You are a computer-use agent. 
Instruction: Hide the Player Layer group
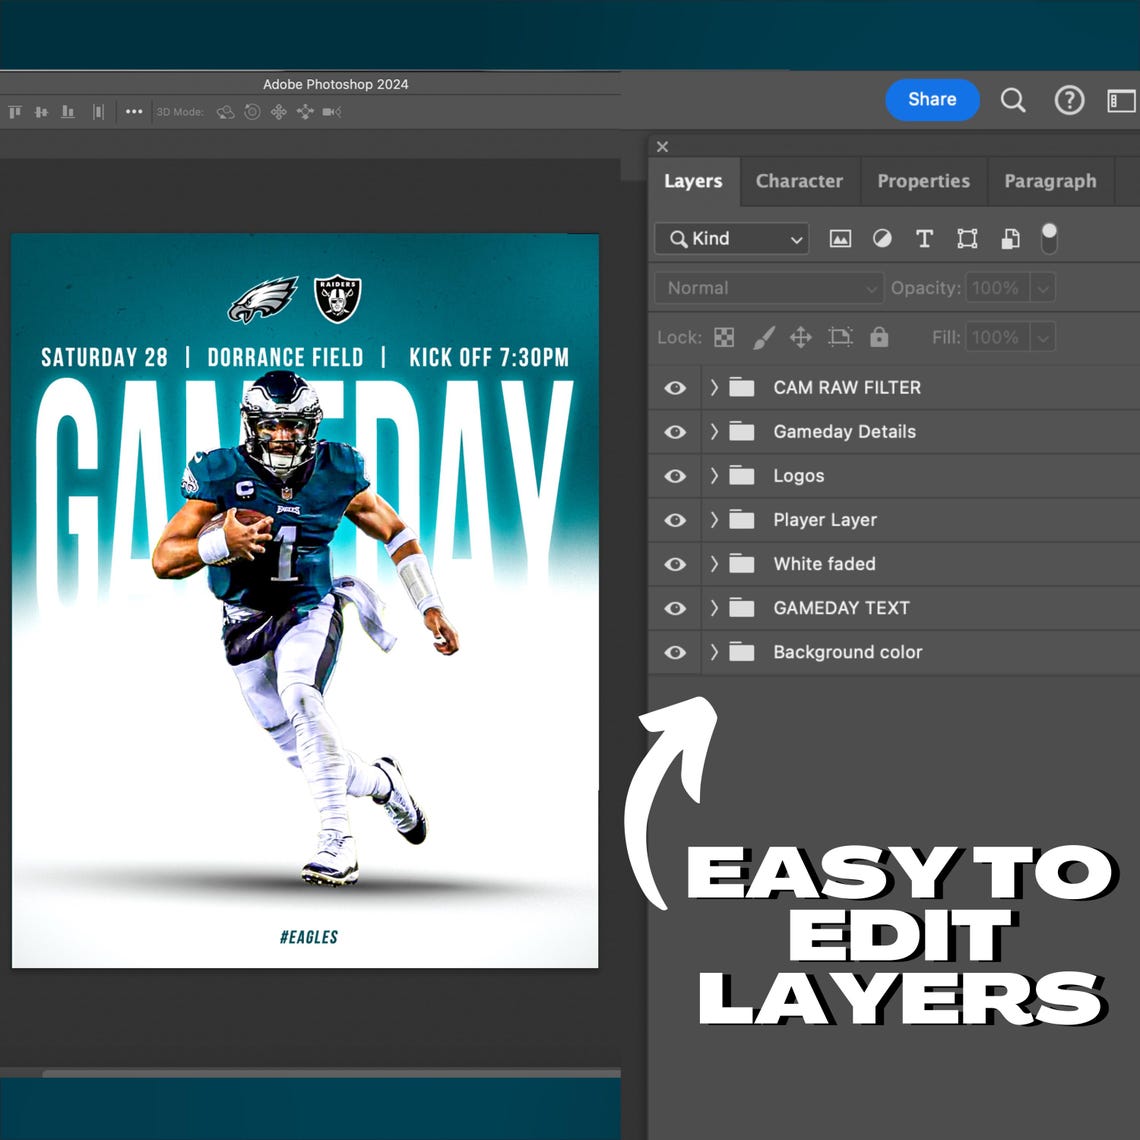click(675, 519)
